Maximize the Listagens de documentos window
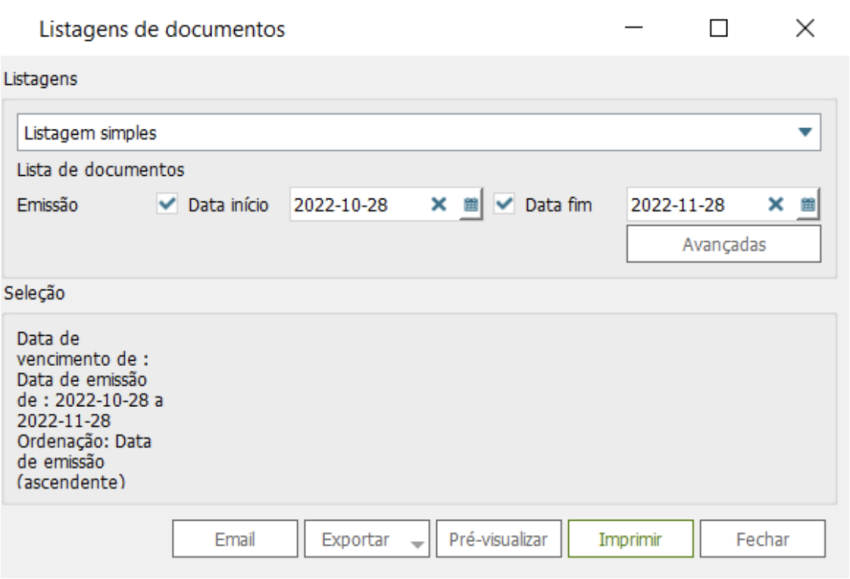This screenshot has height=579, width=850. pyautogui.click(x=718, y=30)
